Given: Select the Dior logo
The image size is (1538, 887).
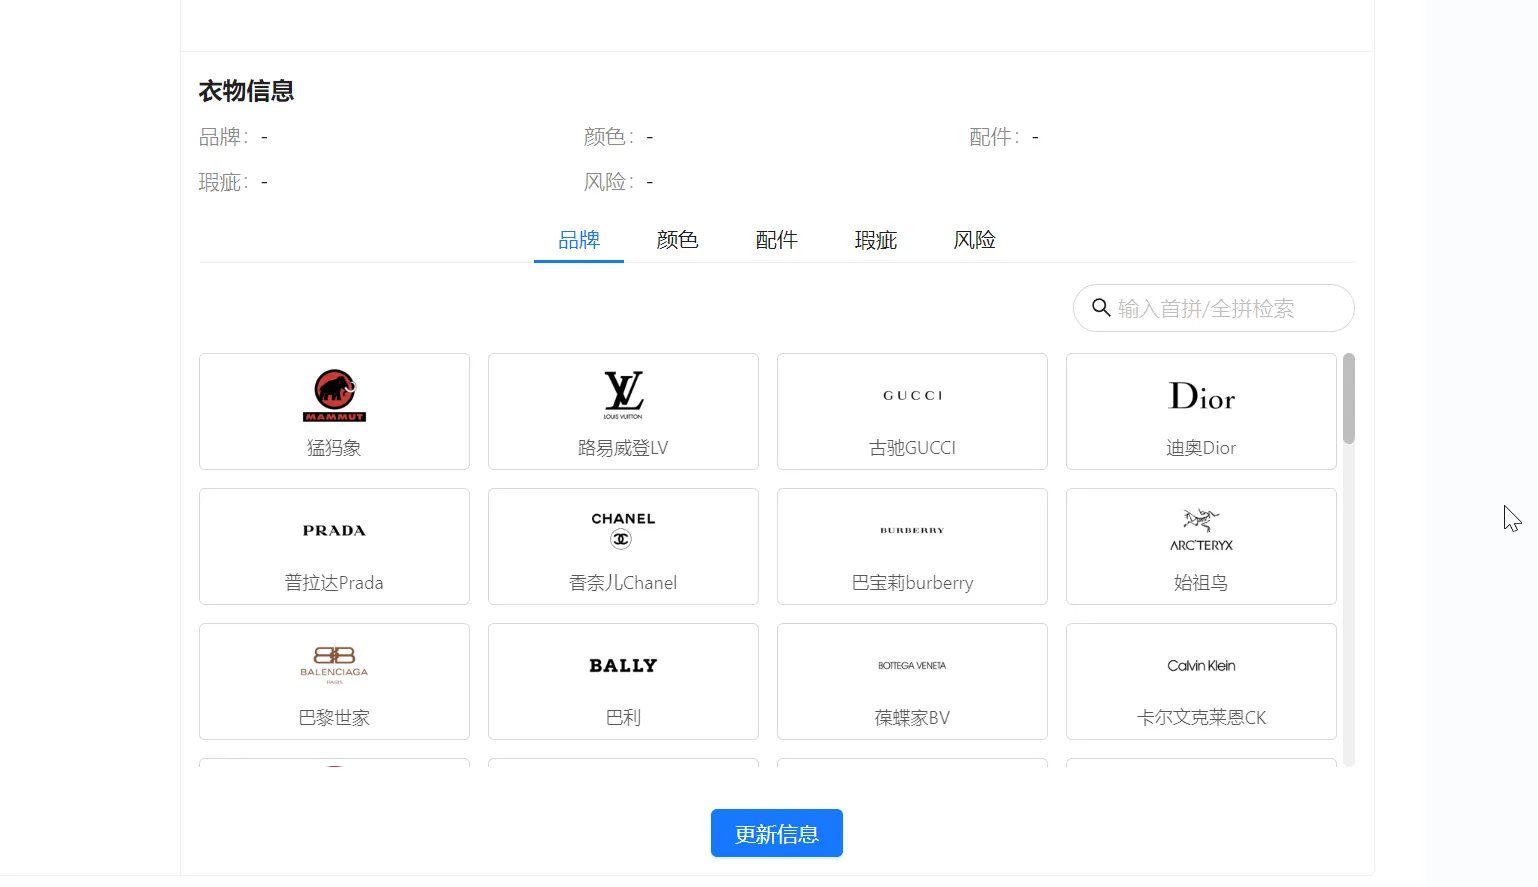Looking at the screenshot, I should (1201, 396).
